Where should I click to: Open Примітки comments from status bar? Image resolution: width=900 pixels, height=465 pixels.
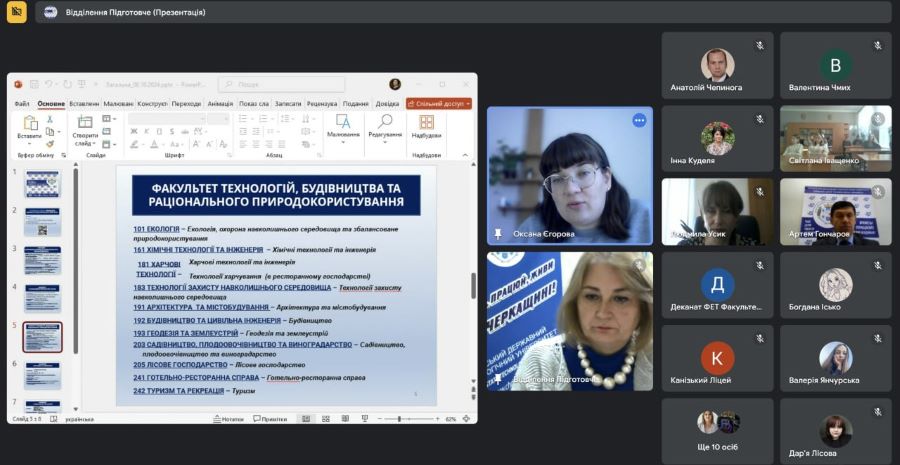(x=270, y=419)
